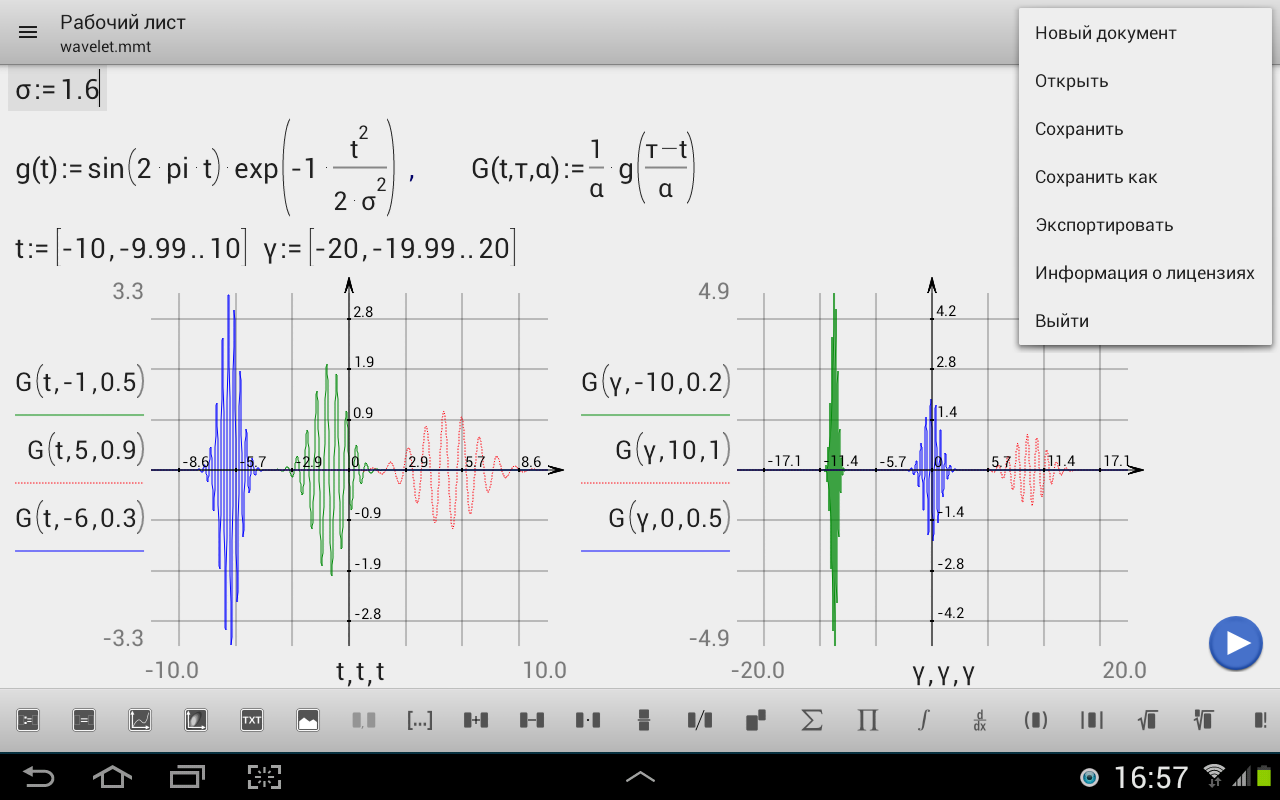Insert the factorial operator
This screenshot has width=1280, height=800.
[x=1260, y=719]
